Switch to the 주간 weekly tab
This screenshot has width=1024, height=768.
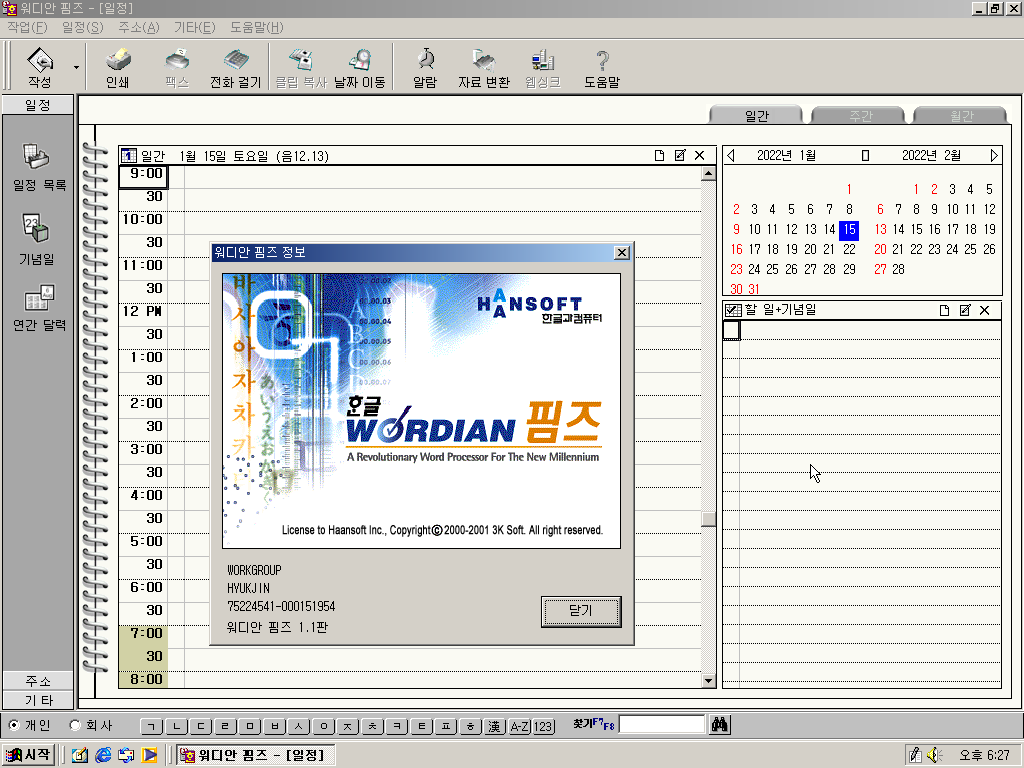click(x=859, y=116)
